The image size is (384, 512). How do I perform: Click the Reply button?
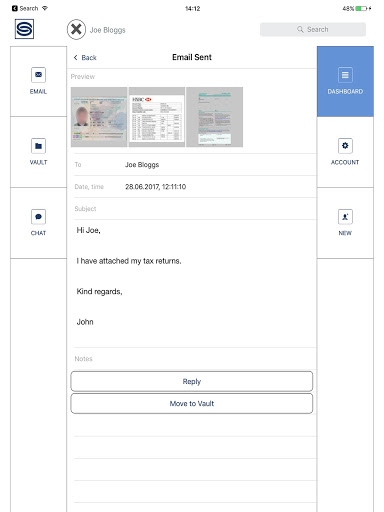(x=192, y=381)
